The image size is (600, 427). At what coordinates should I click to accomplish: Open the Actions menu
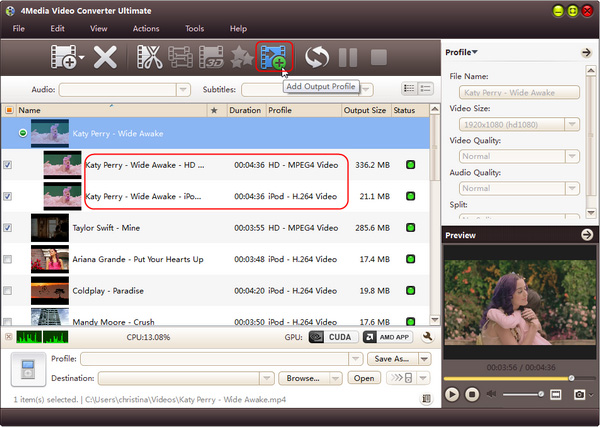[146, 28]
